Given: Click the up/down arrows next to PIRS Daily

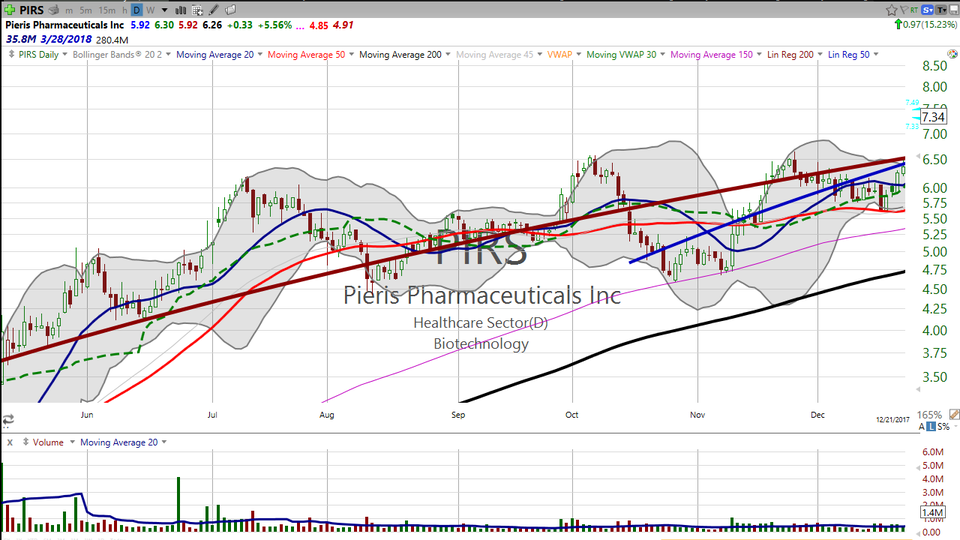Looking at the screenshot, I should 11,54.
